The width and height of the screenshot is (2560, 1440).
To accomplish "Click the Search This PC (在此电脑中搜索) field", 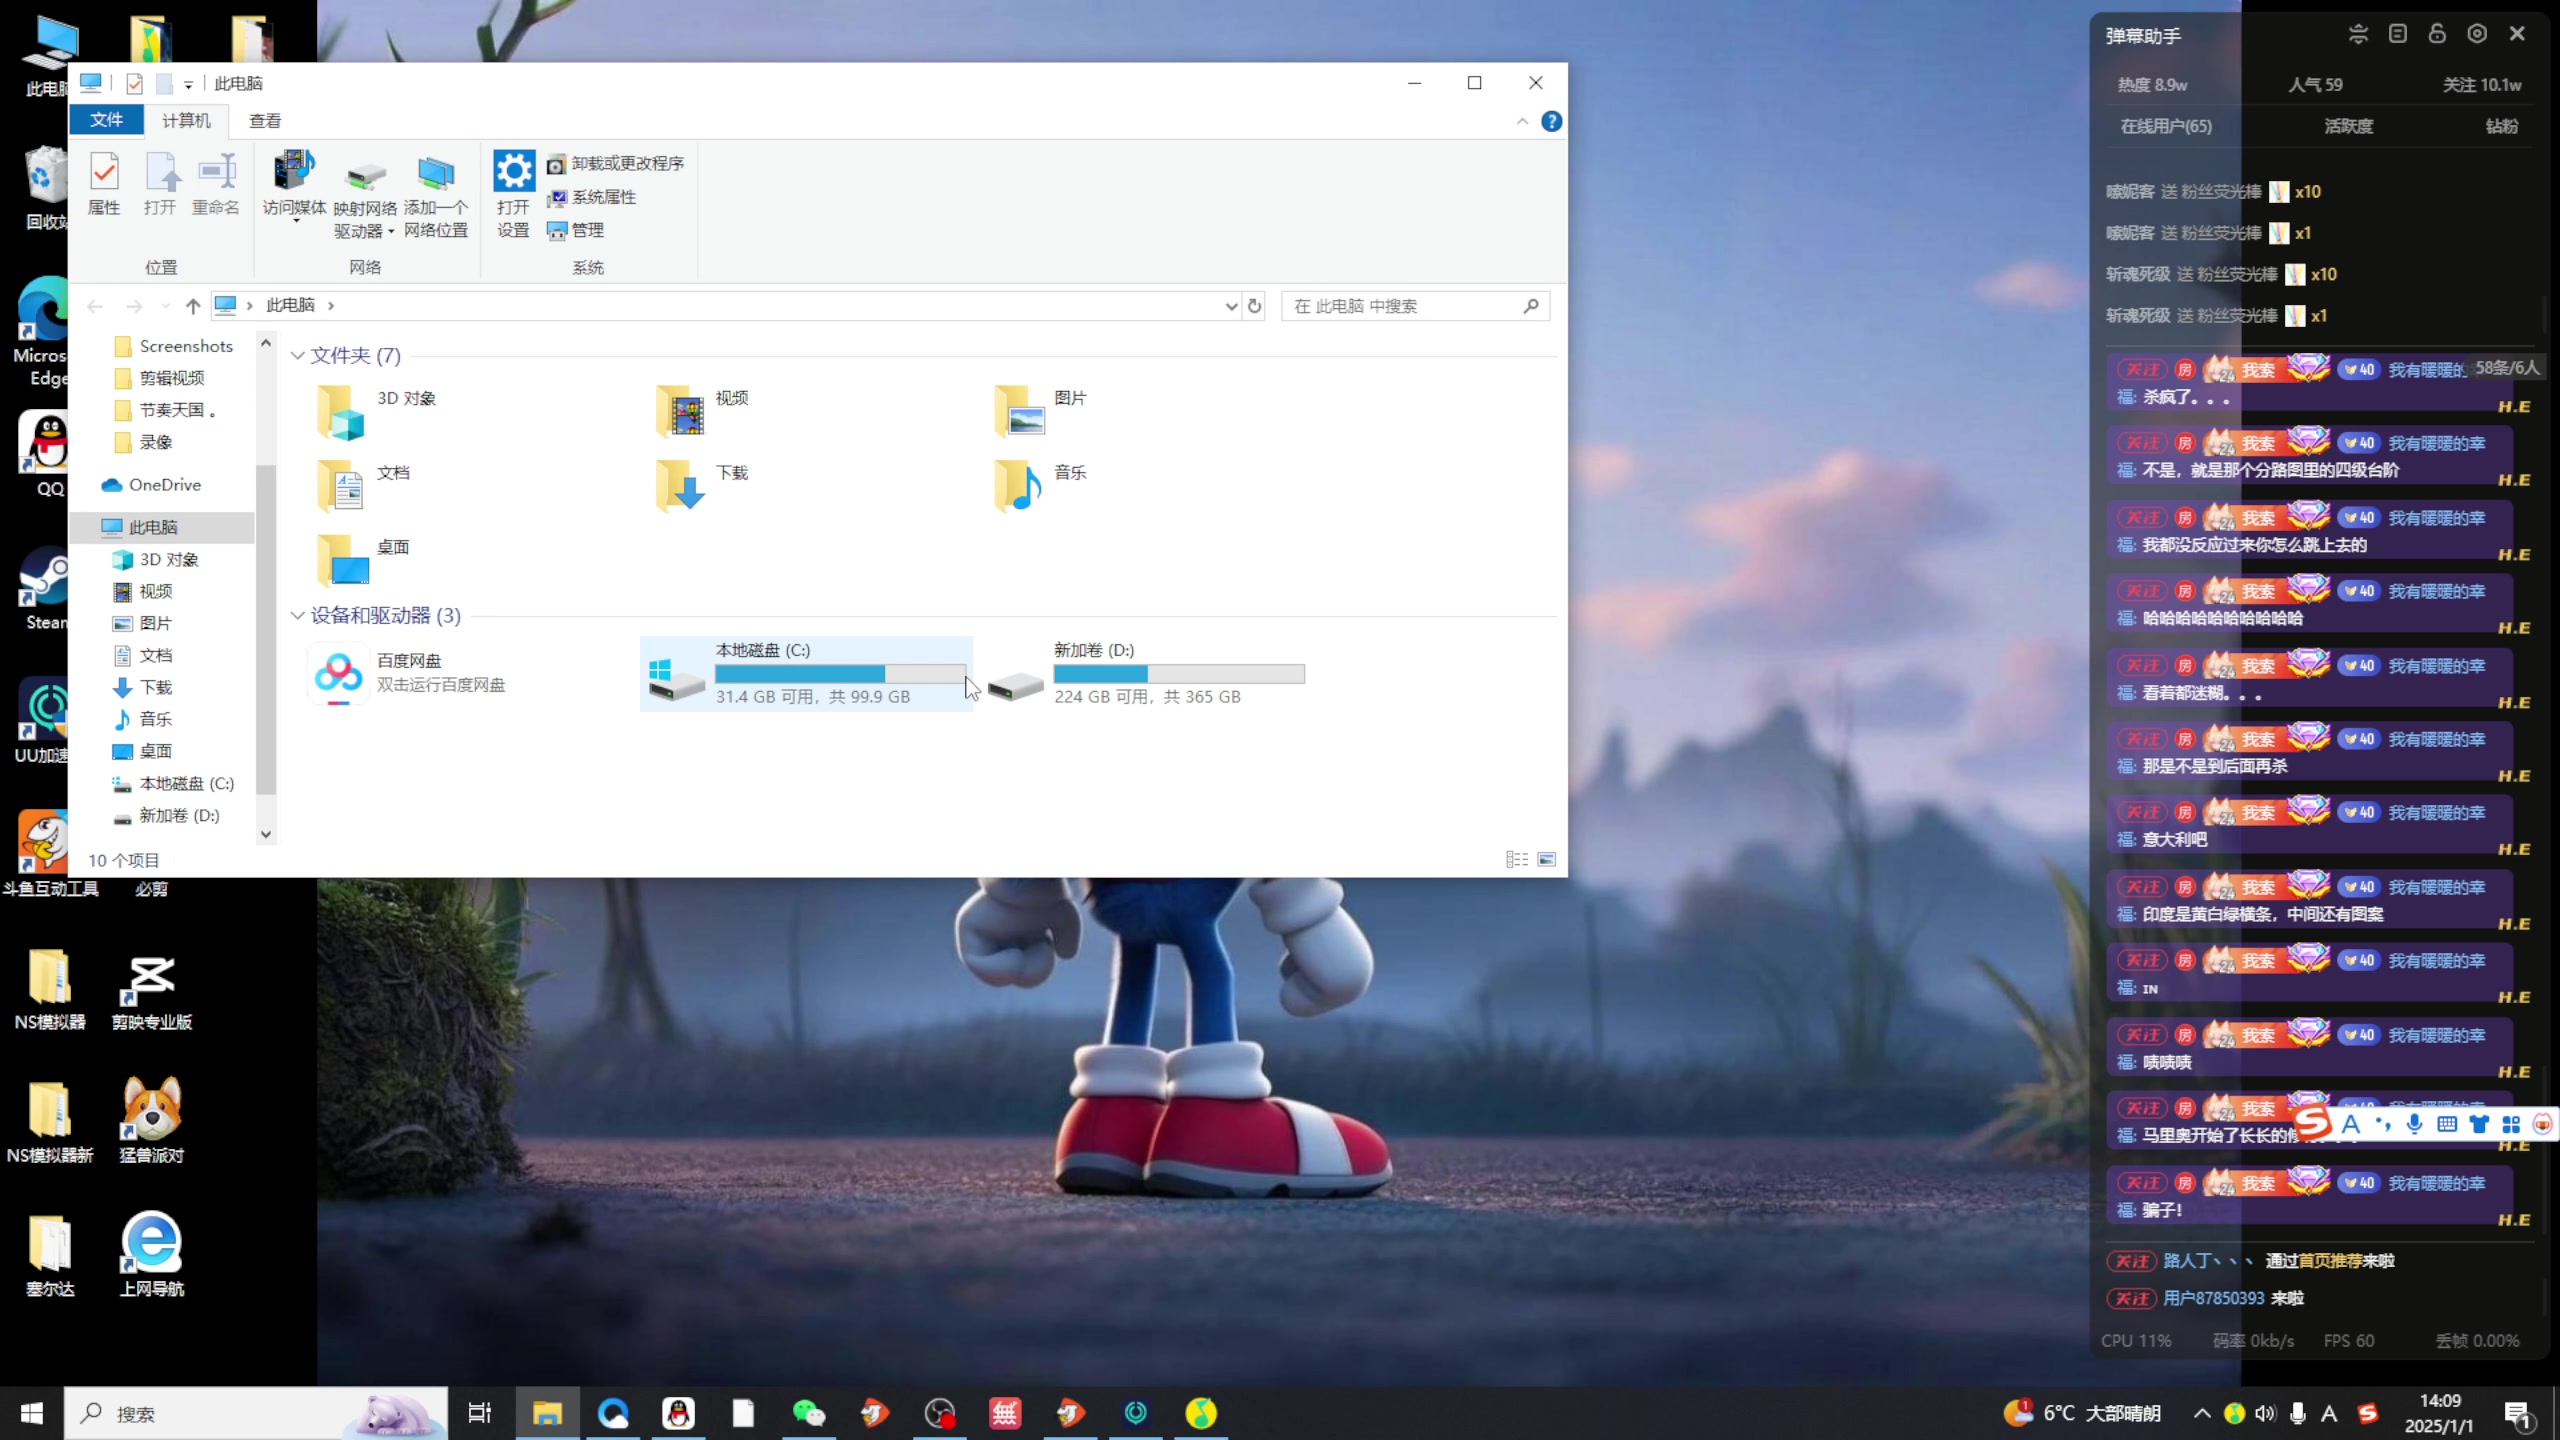I will pyautogui.click(x=1415, y=306).
